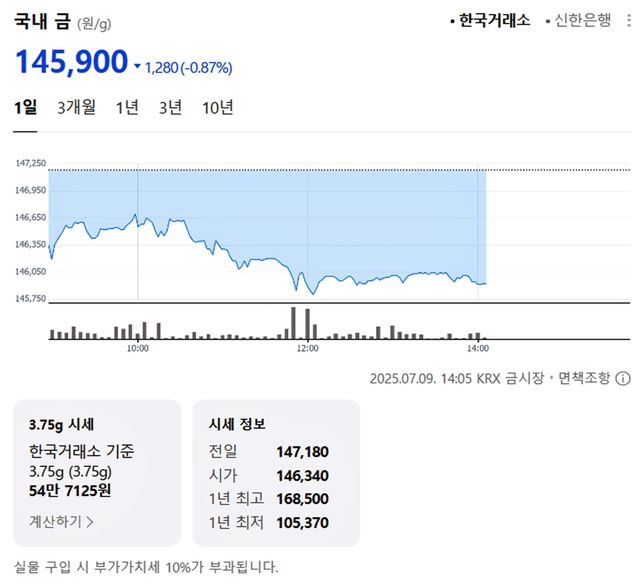The image size is (640, 586).
Task: Click the info icon beside 면책조항
Action: [623, 378]
